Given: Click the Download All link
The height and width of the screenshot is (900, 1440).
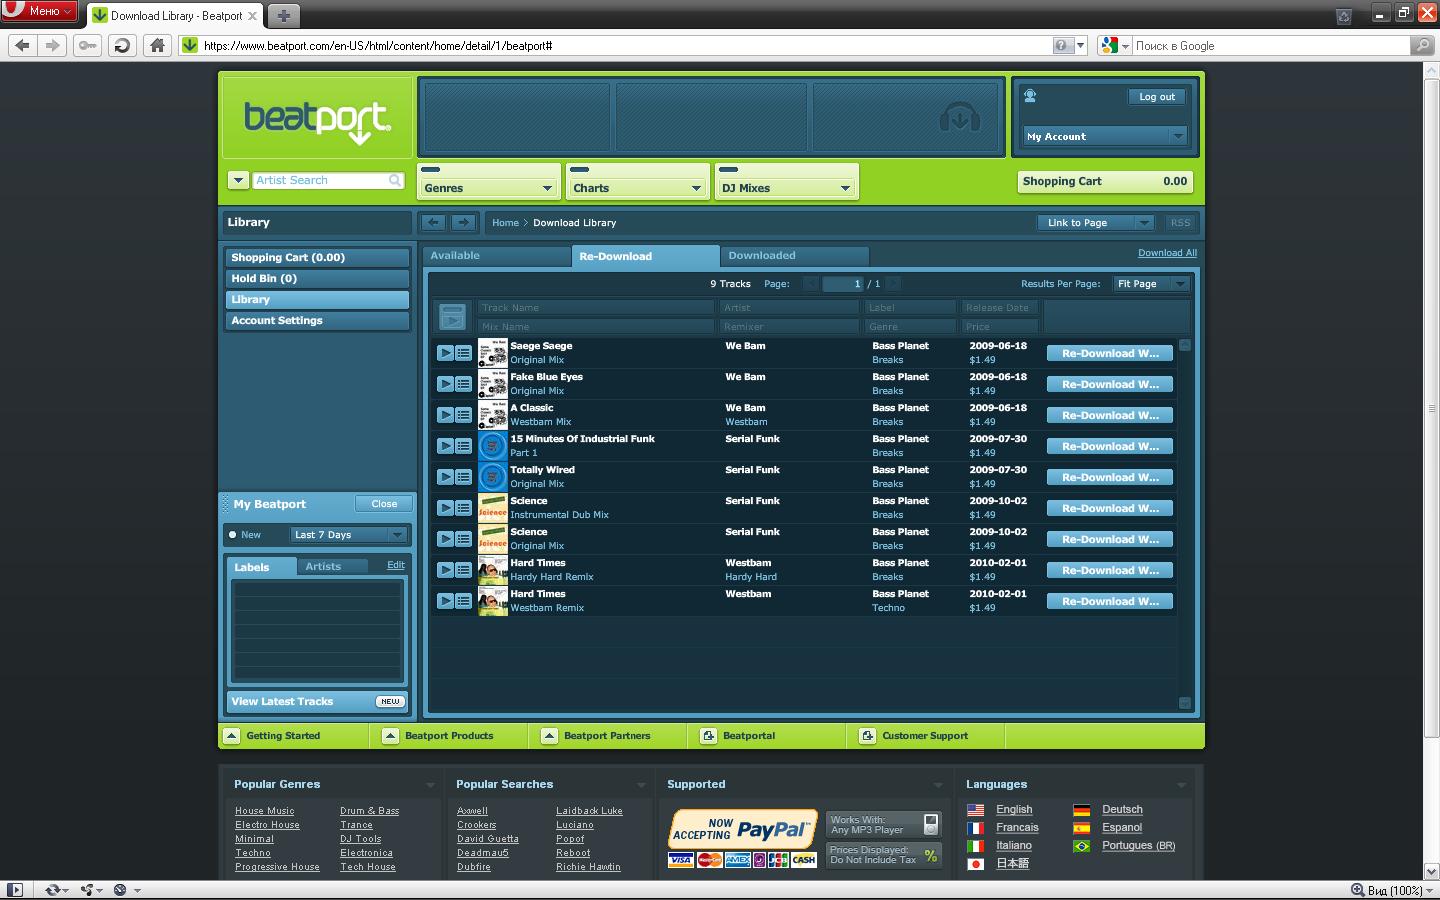Looking at the screenshot, I should pos(1167,253).
